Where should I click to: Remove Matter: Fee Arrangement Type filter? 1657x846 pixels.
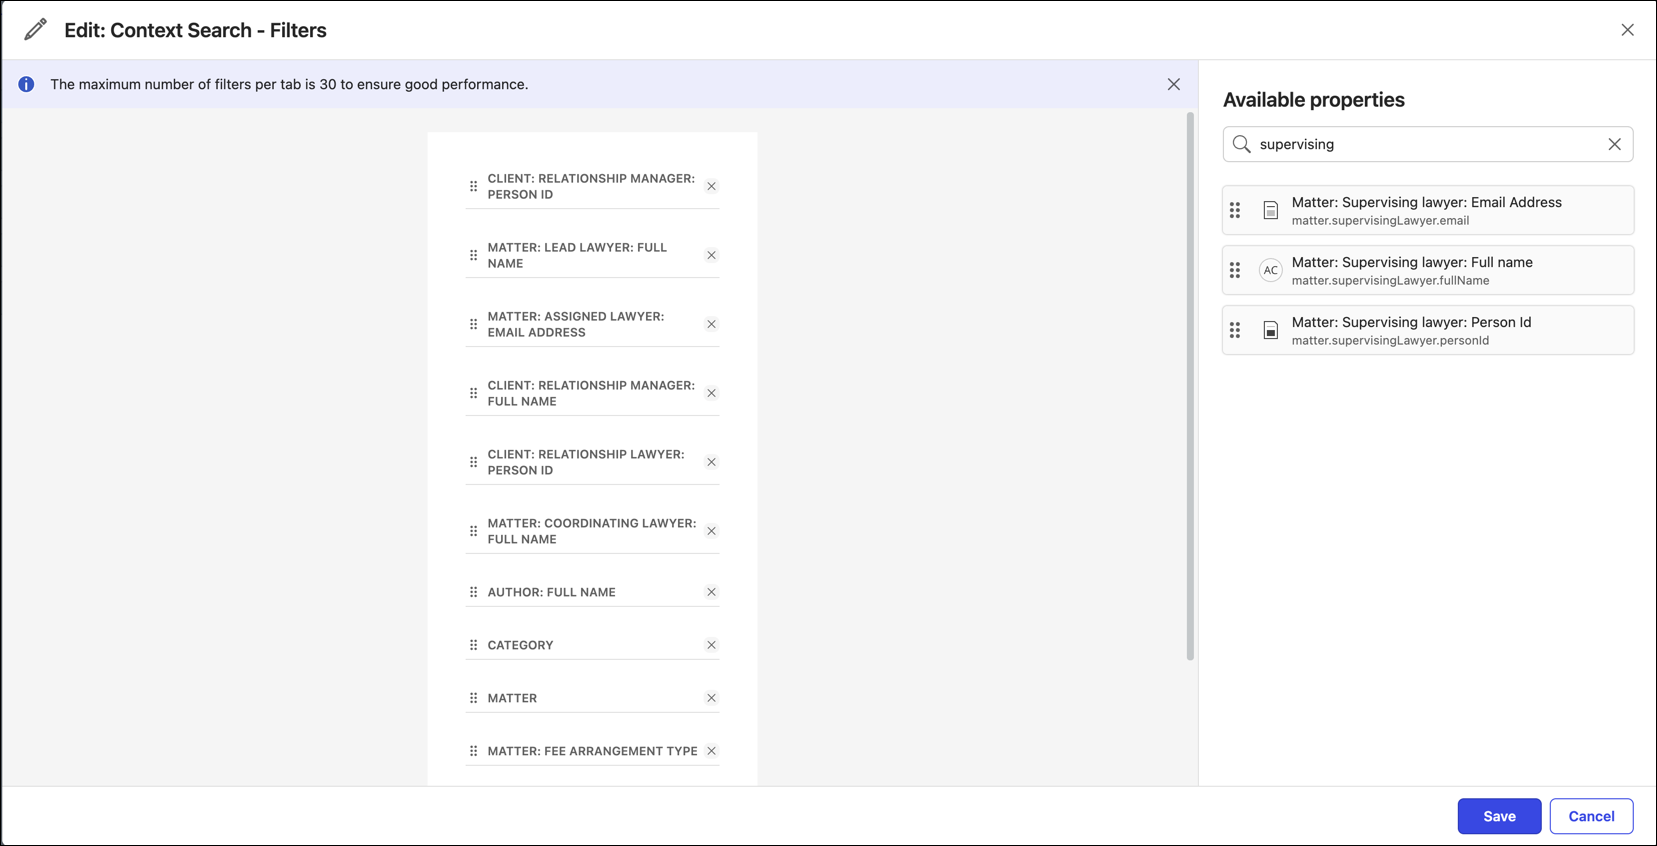tap(711, 751)
